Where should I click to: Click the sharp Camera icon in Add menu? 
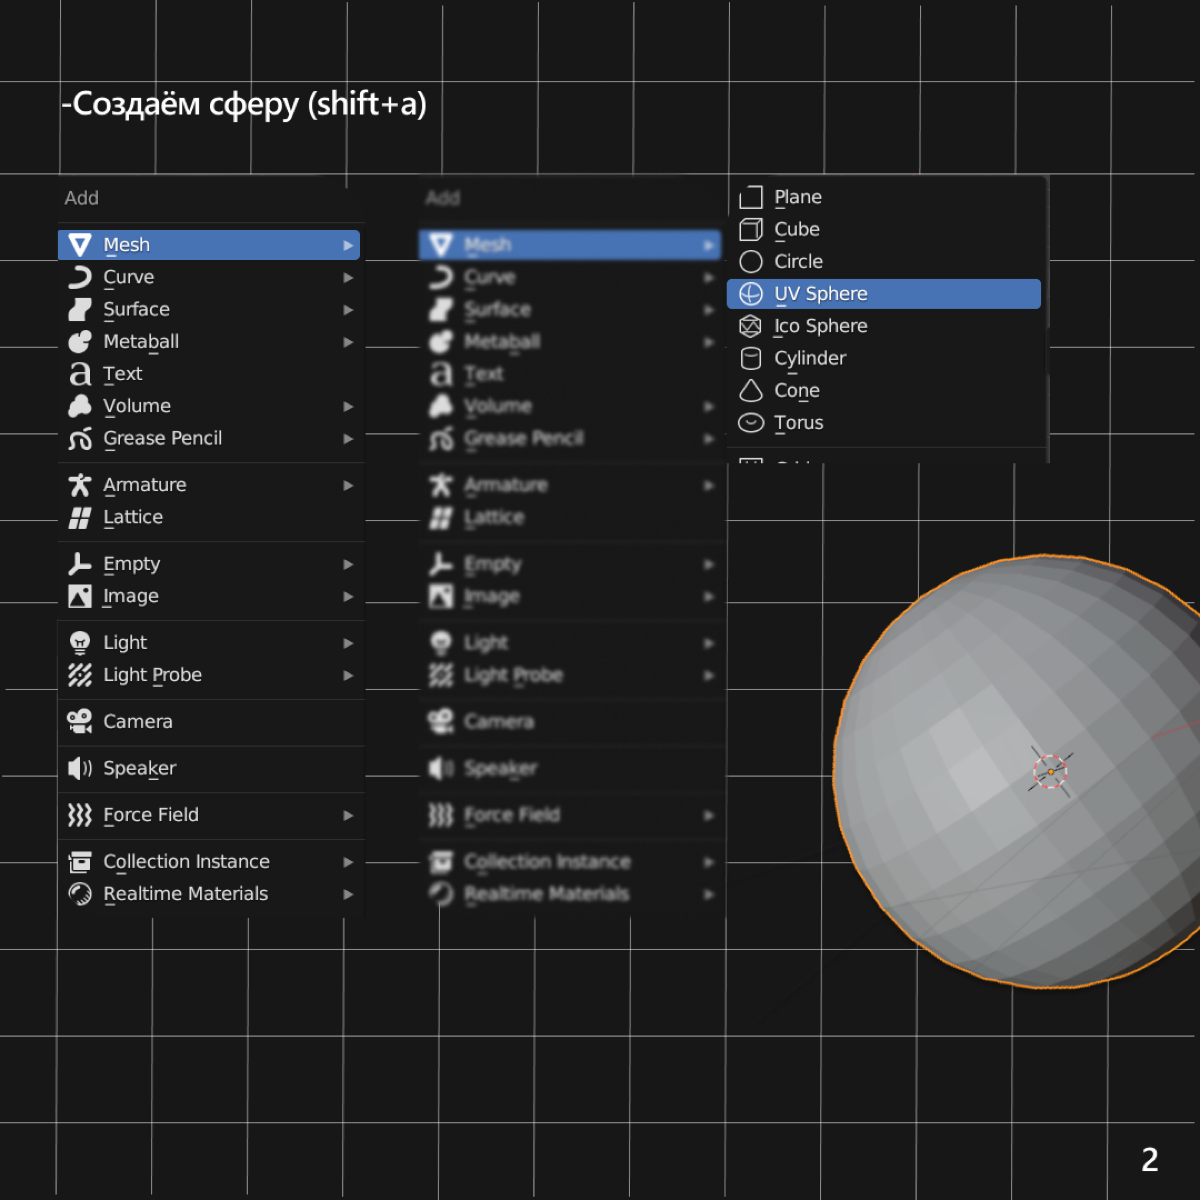tap(80, 721)
